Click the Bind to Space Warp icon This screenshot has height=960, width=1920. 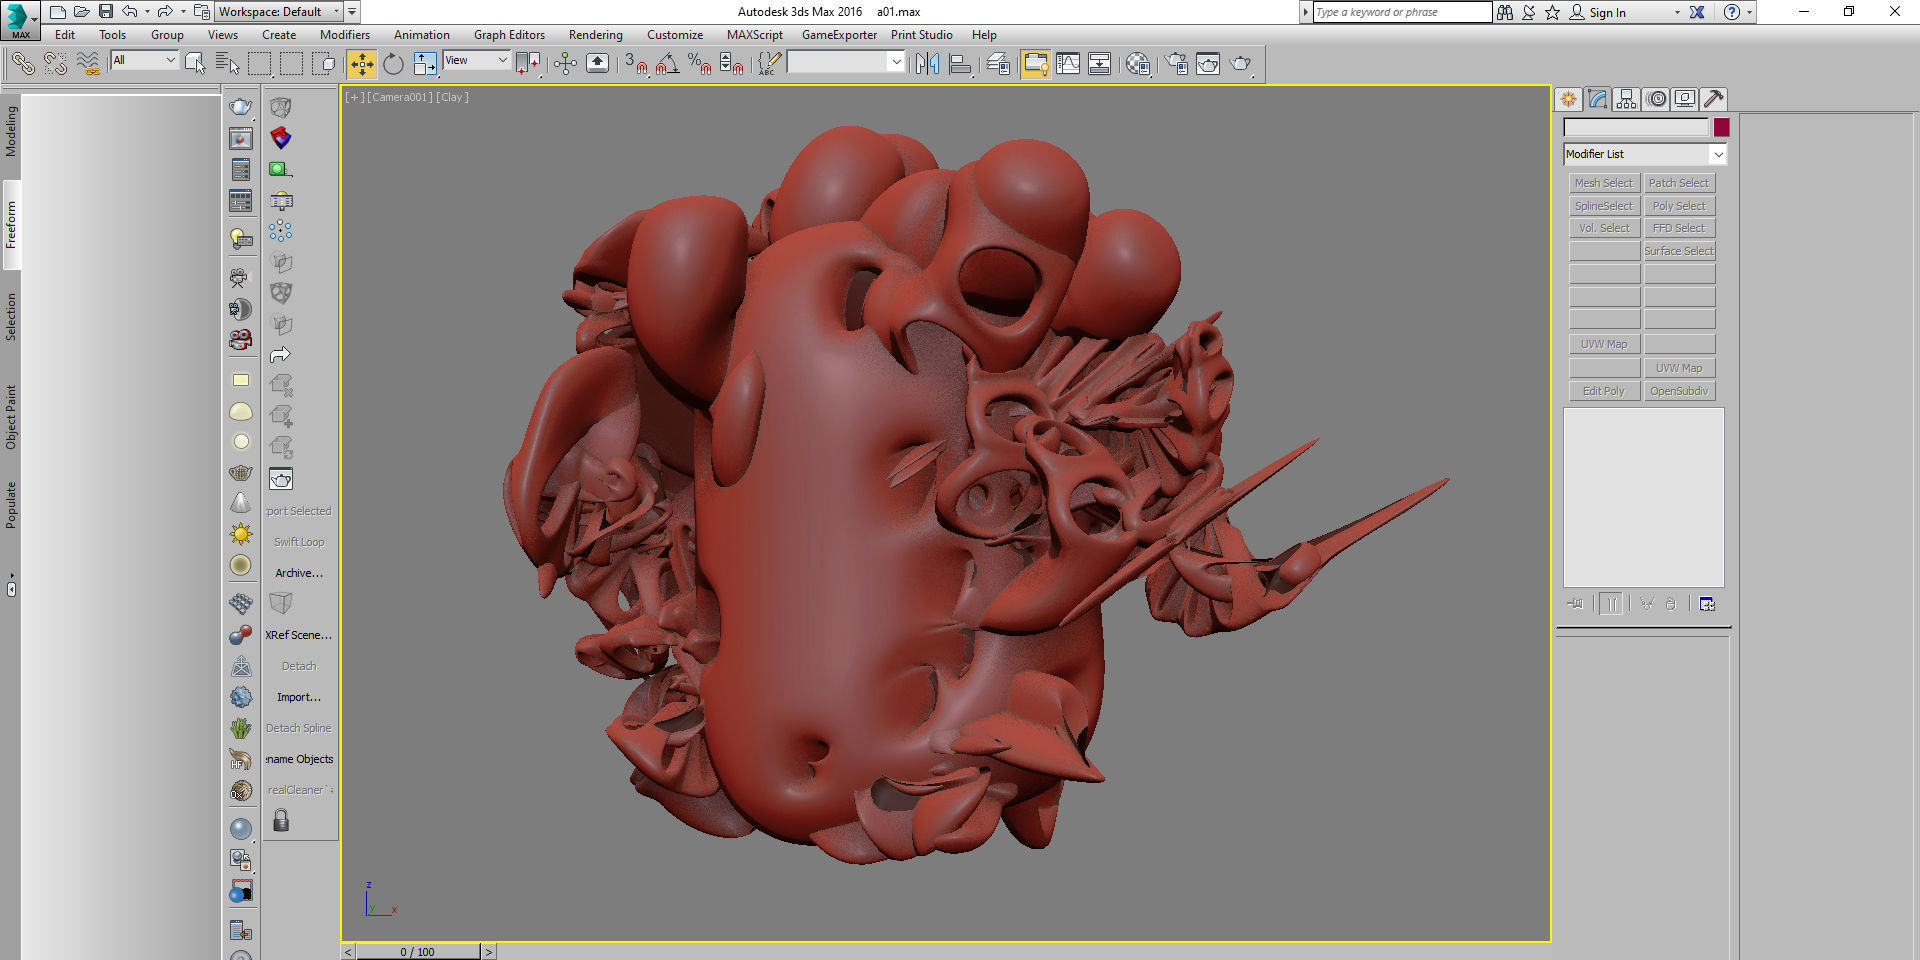click(88, 64)
